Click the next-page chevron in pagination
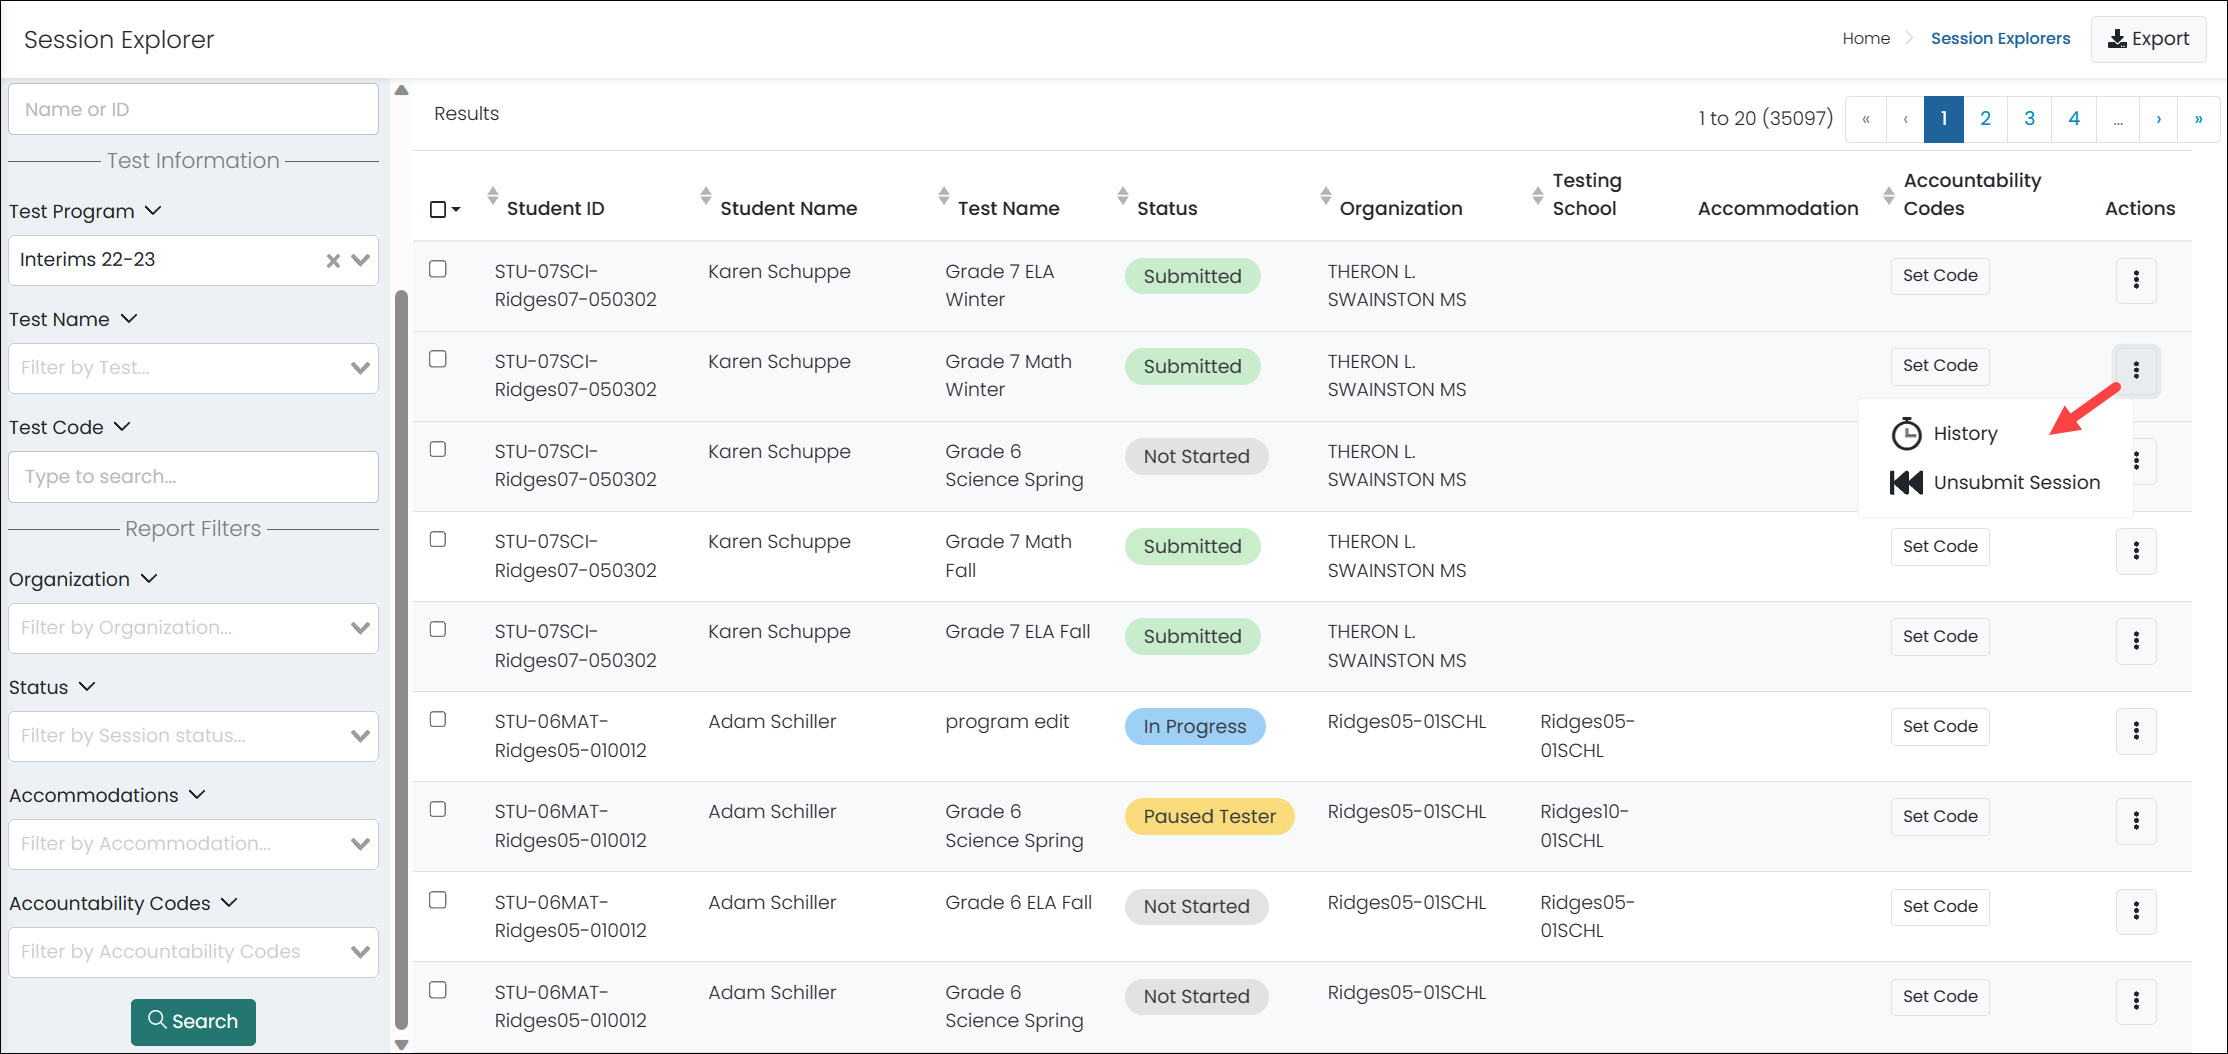This screenshot has width=2228, height=1054. 2159,118
